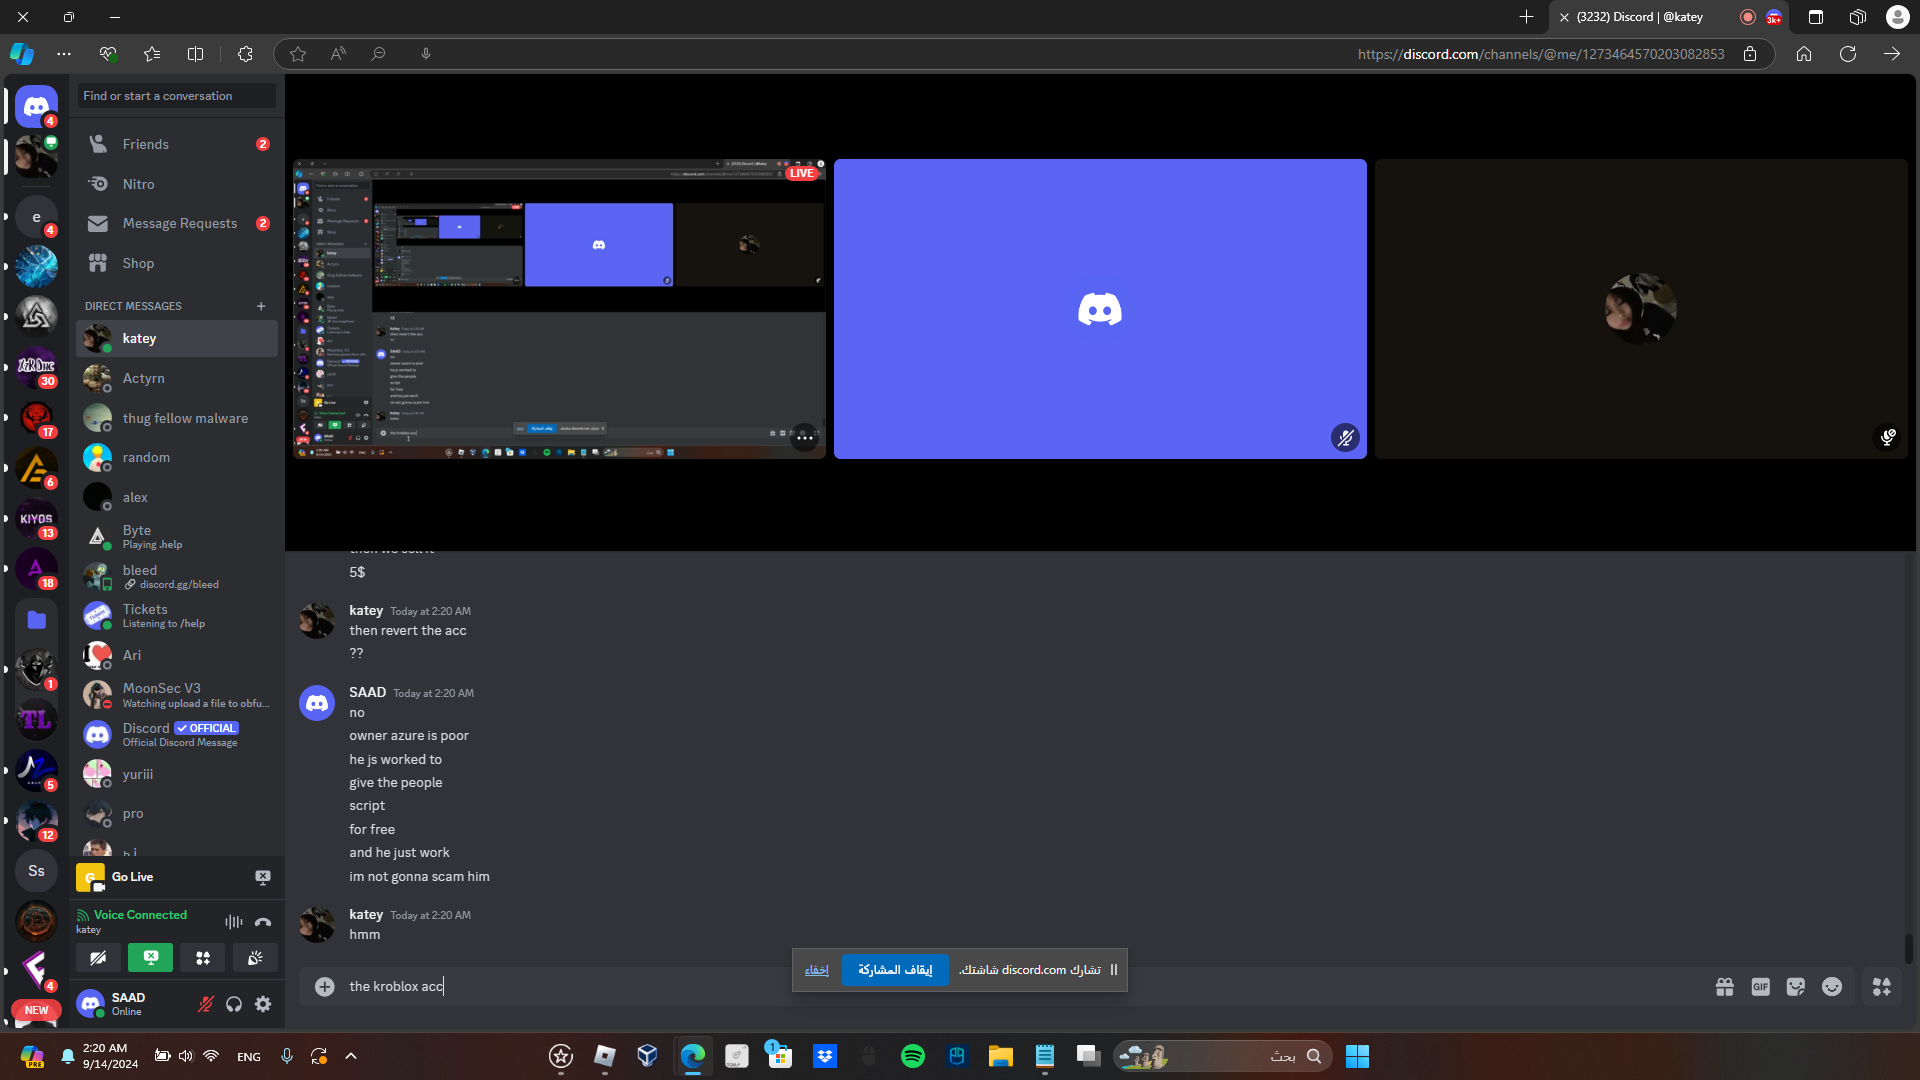Click Stop sharing blue button in sharing bar
The height and width of the screenshot is (1080, 1920).
click(x=895, y=970)
